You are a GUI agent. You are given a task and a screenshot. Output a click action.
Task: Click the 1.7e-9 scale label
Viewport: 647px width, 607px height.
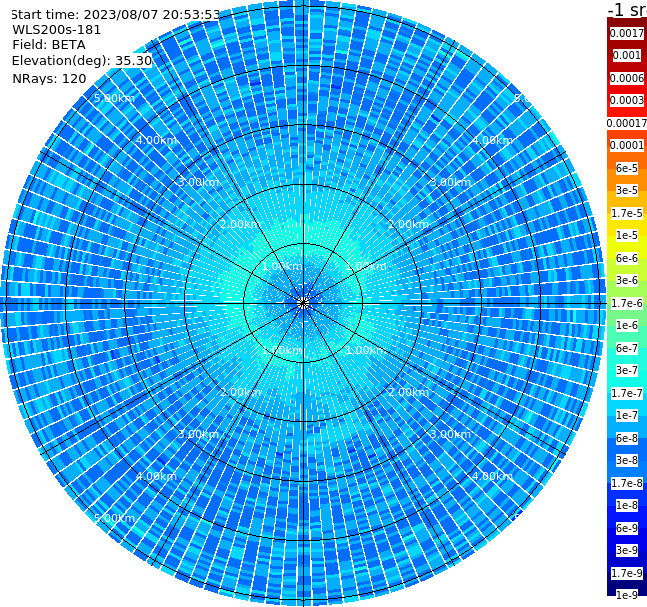627,573
